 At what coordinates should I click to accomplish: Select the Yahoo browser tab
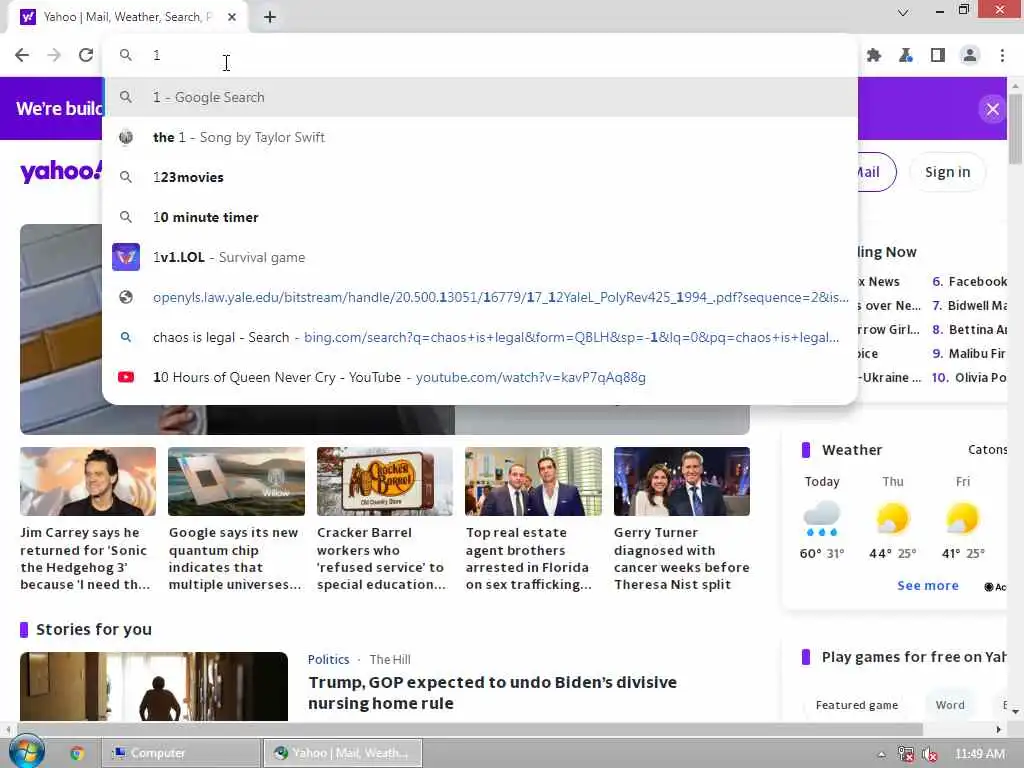click(x=127, y=17)
